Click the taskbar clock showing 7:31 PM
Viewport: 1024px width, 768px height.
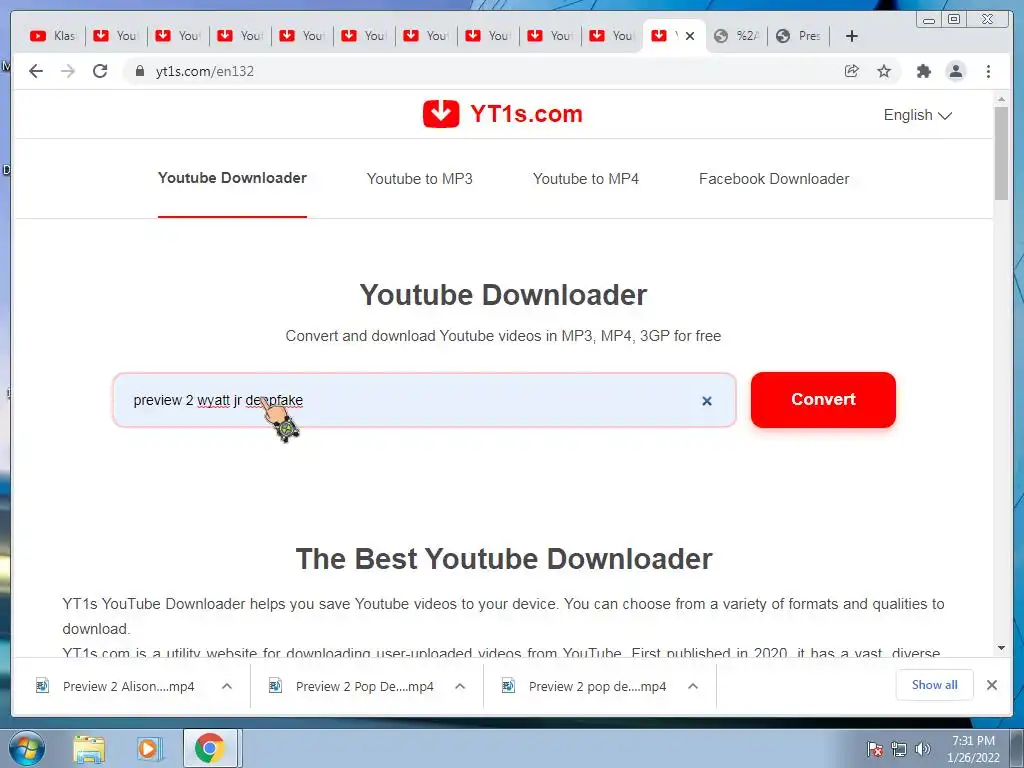coord(973,749)
